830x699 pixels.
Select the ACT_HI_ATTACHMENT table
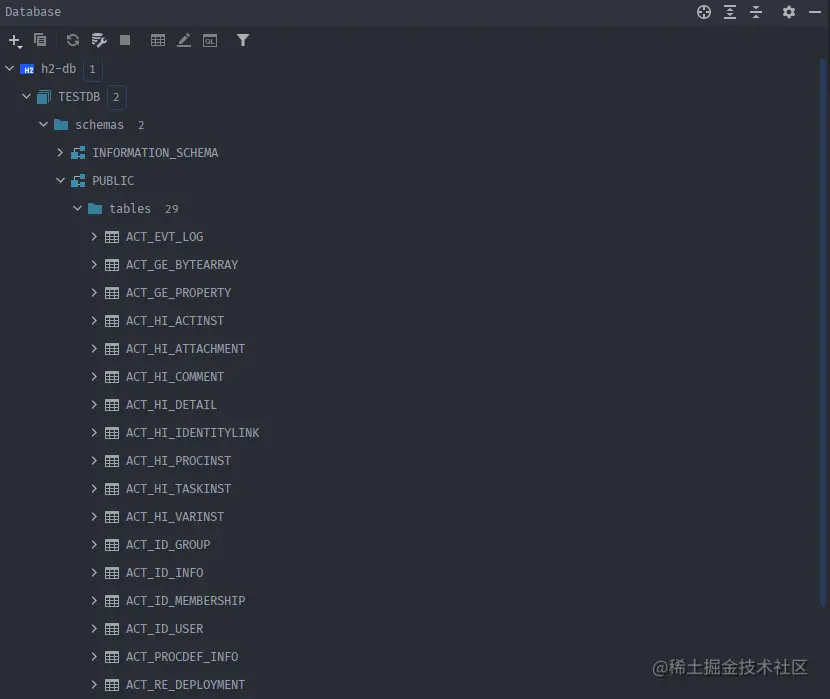(x=185, y=349)
